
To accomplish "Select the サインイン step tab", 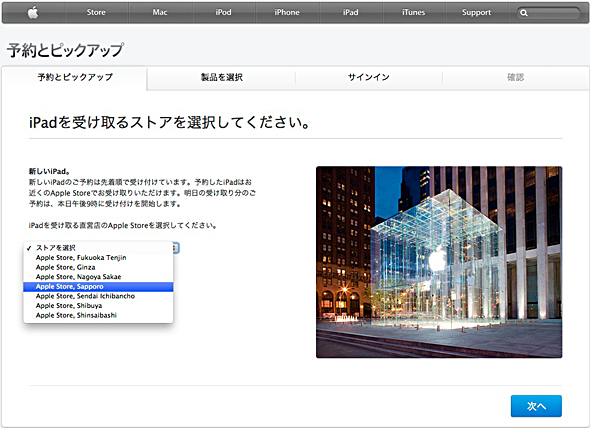I will point(368,78).
